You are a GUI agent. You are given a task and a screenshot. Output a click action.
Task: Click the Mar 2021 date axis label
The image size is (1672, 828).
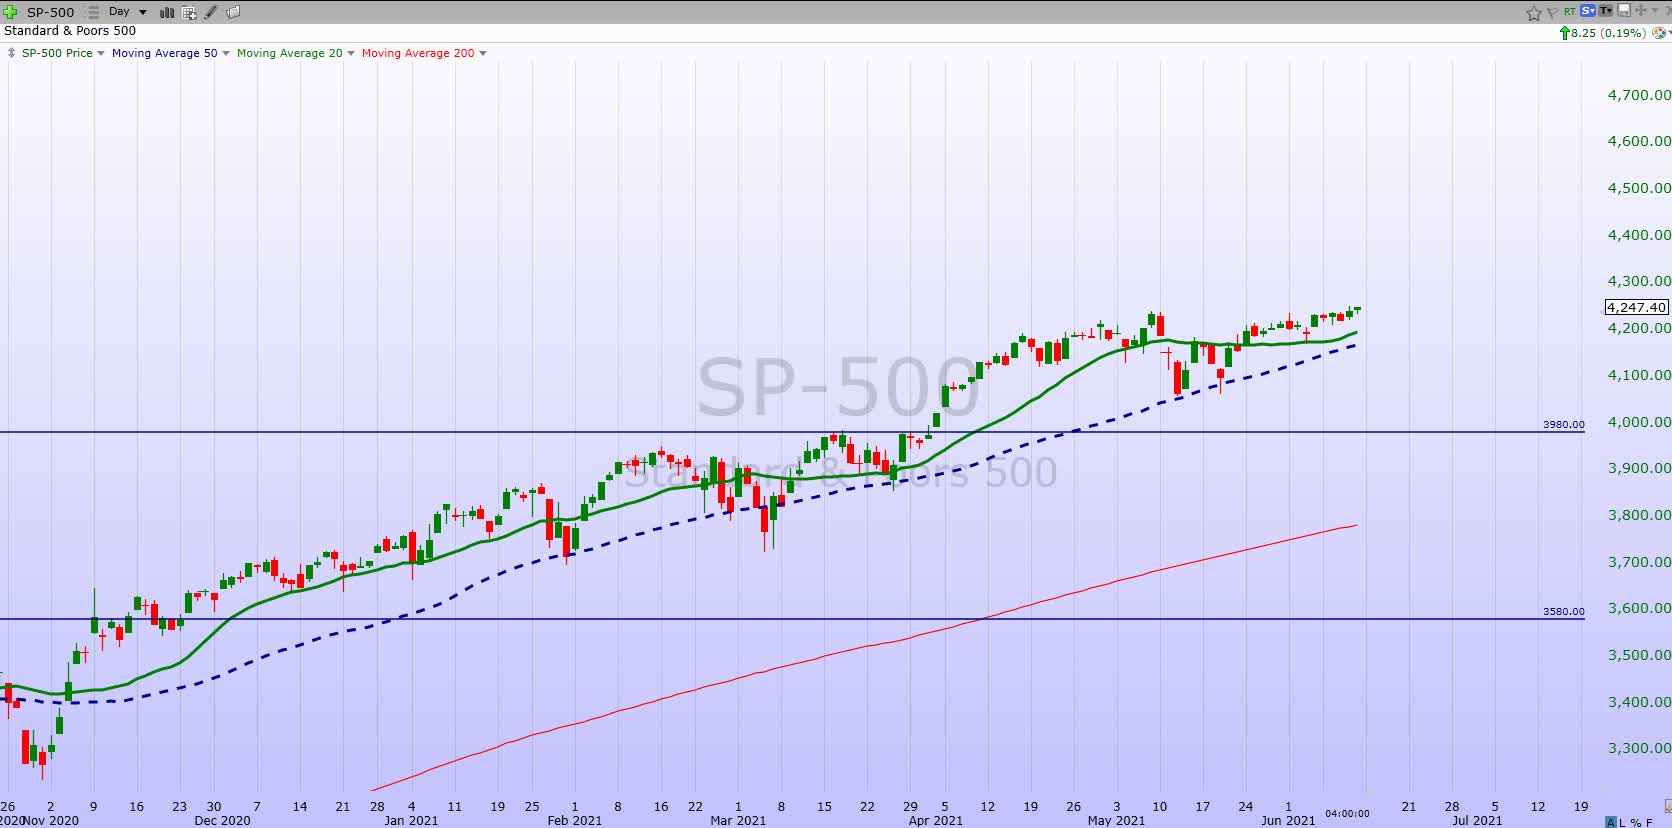(737, 820)
